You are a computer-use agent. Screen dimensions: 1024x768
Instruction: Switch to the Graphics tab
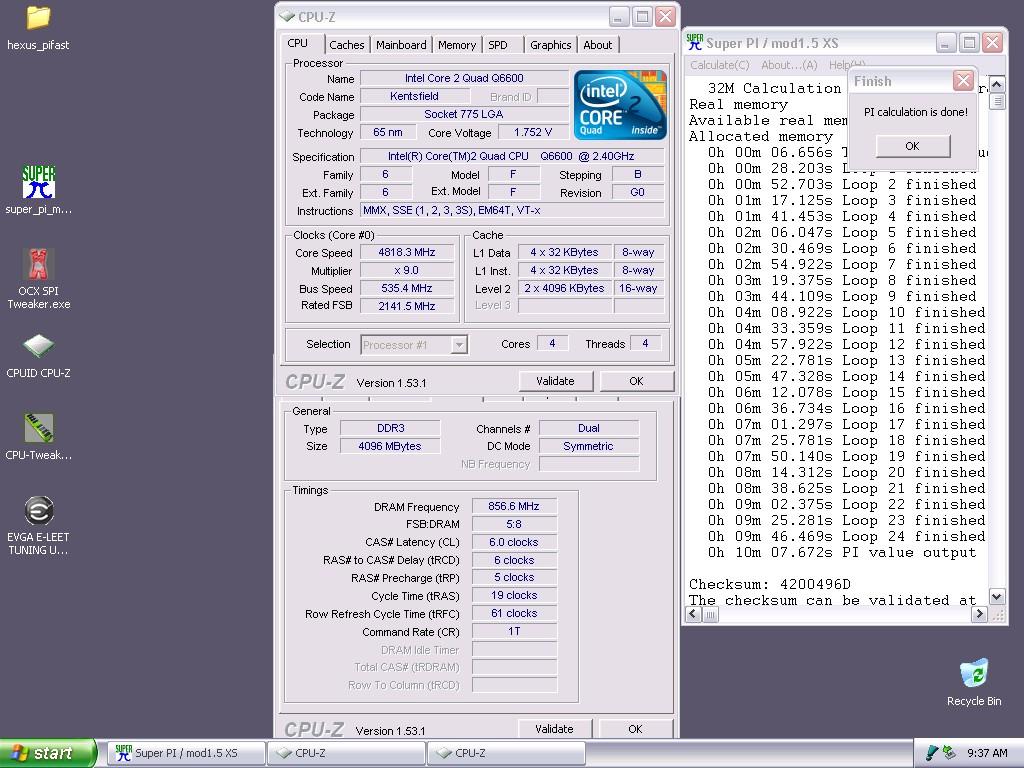point(551,45)
